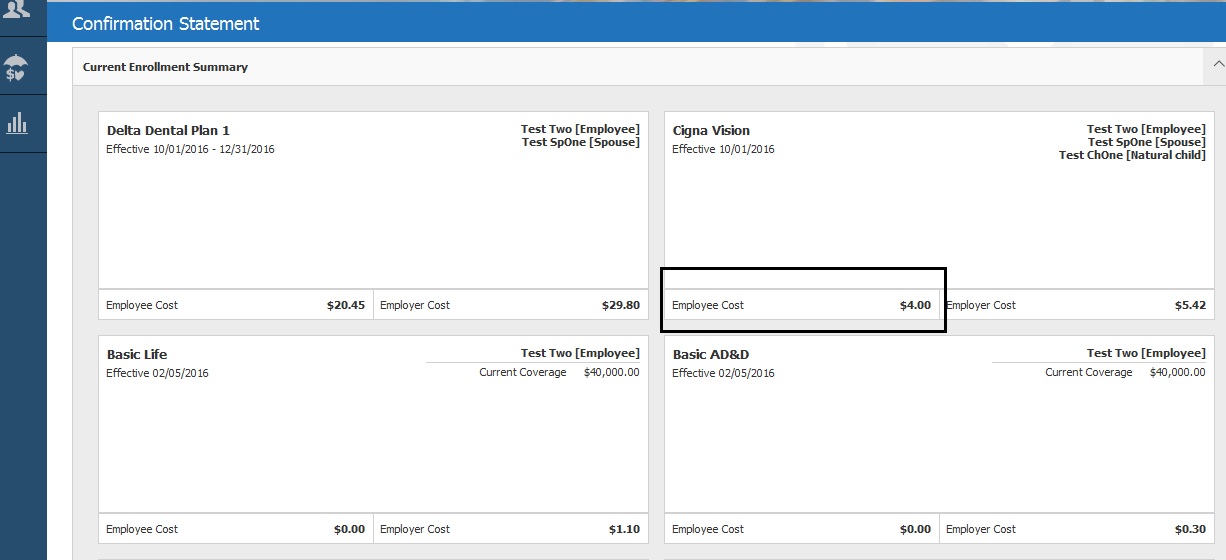Click Delta Dental employer cost $29.80
The width and height of the screenshot is (1226, 560).
pos(620,305)
